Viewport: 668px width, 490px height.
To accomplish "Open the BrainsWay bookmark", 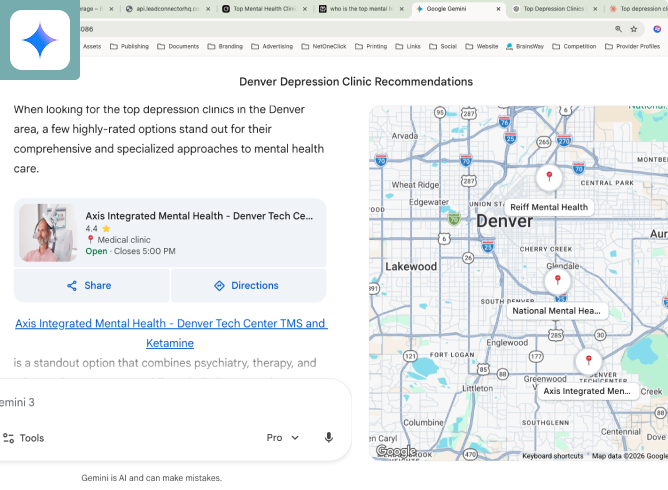I will pyautogui.click(x=524, y=46).
